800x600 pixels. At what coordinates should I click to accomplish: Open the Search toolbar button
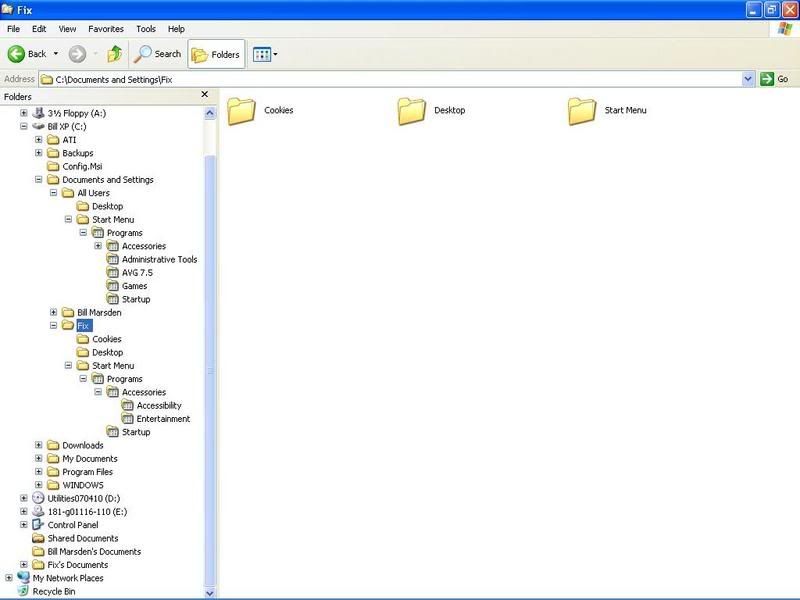point(159,54)
